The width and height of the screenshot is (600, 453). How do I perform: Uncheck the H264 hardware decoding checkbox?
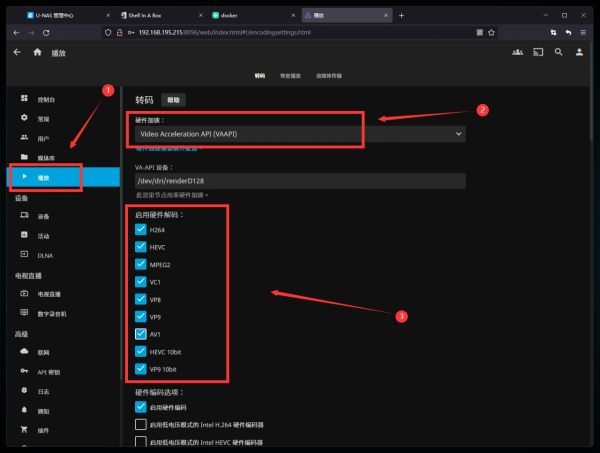point(141,230)
